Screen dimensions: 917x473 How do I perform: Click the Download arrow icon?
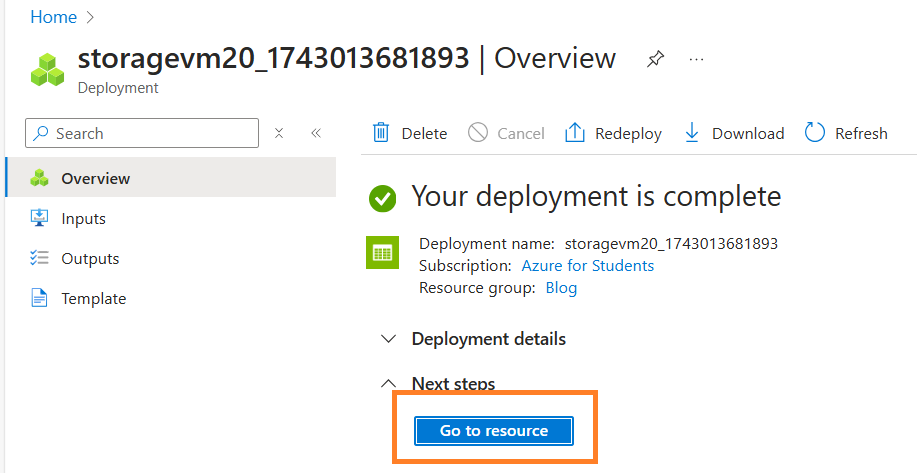692,133
